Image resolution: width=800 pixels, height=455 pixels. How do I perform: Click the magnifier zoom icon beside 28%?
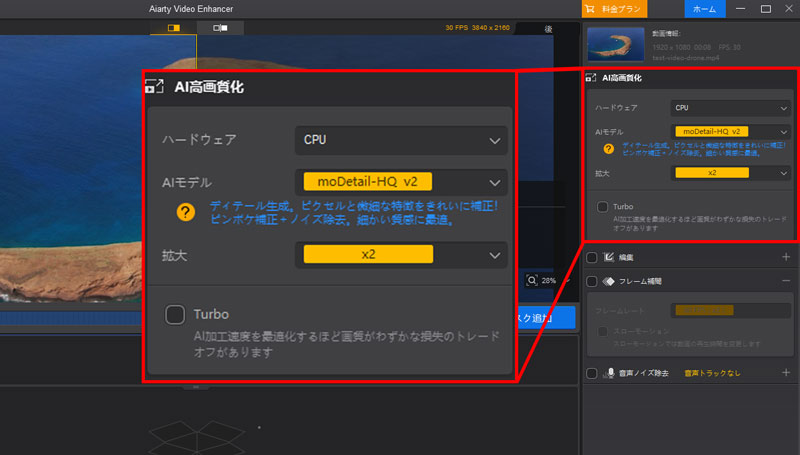coord(532,280)
